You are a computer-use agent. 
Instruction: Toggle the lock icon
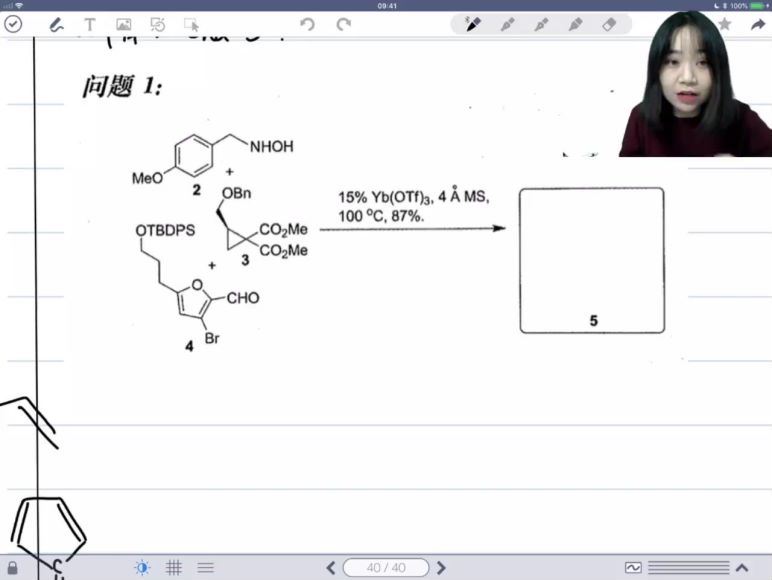(12, 568)
